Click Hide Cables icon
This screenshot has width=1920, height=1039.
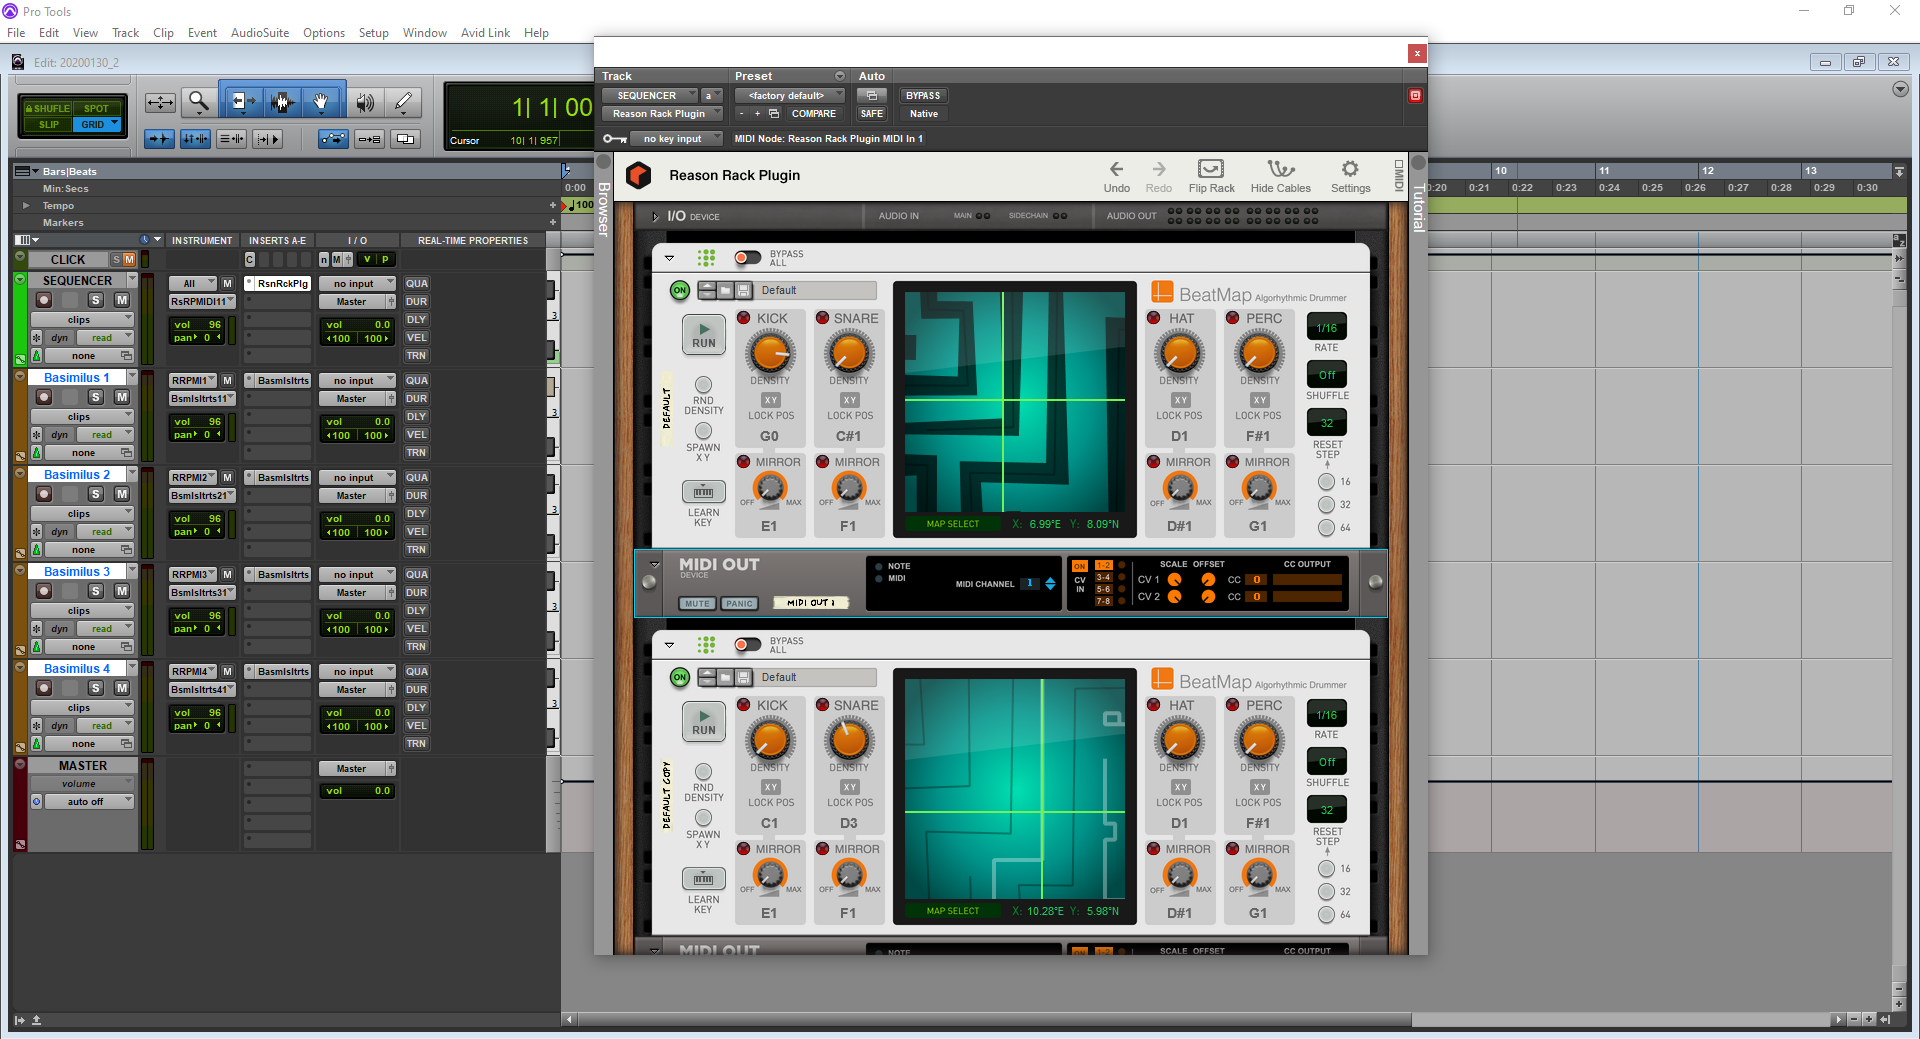(x=1280, y=175)
